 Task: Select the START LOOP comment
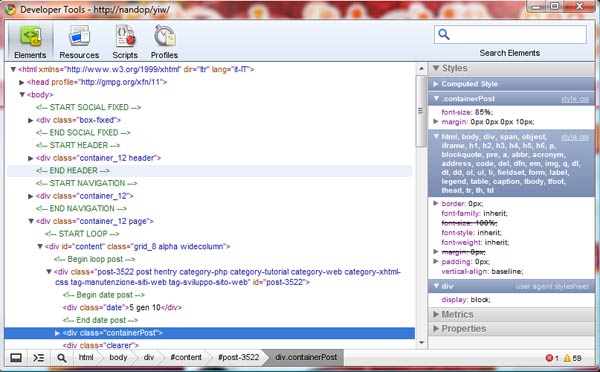(82, 234)
